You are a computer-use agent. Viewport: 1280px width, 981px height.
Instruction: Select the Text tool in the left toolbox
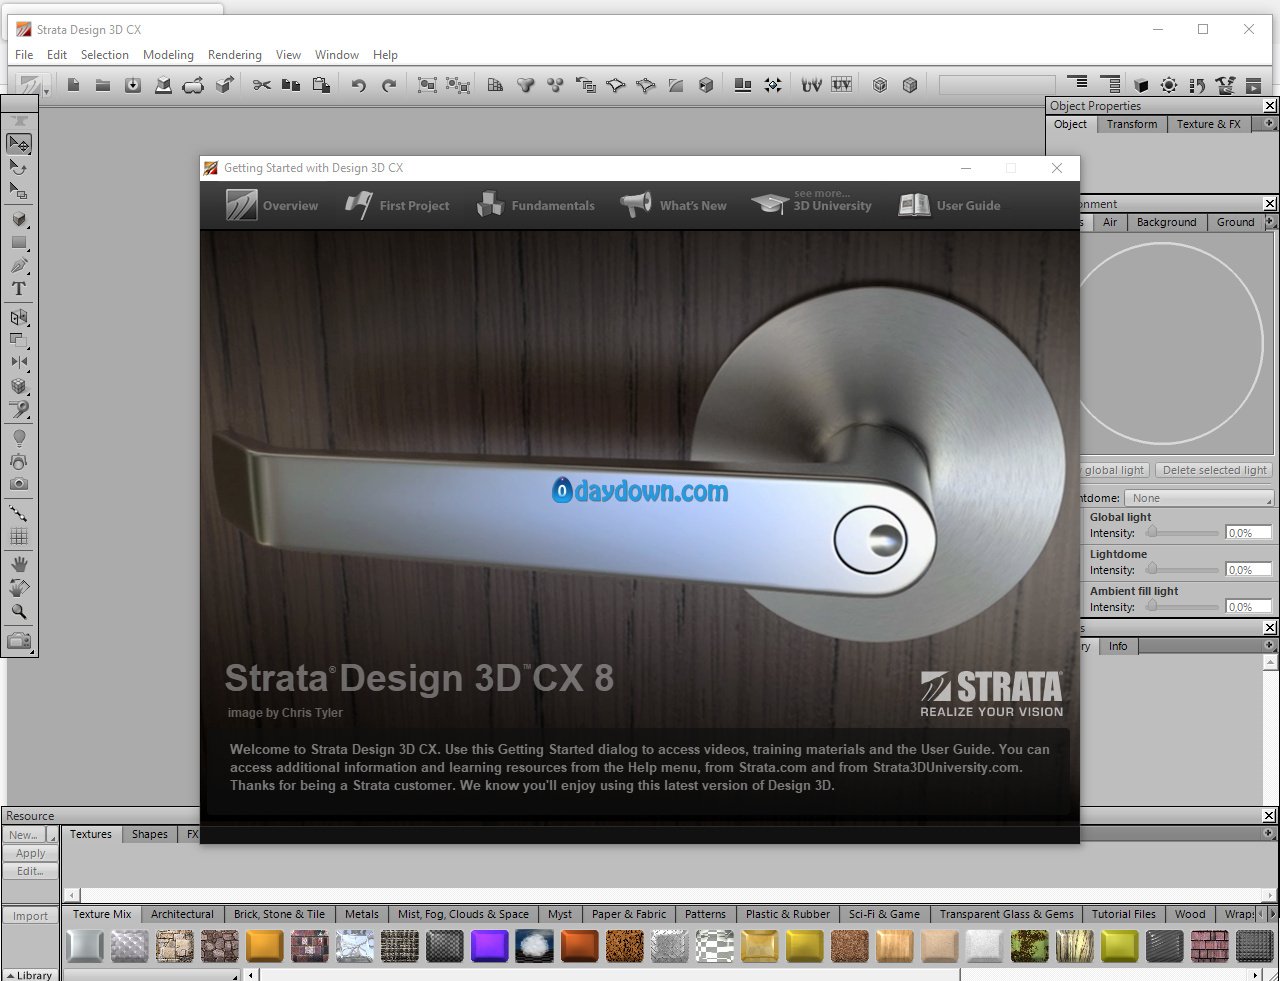19,289
